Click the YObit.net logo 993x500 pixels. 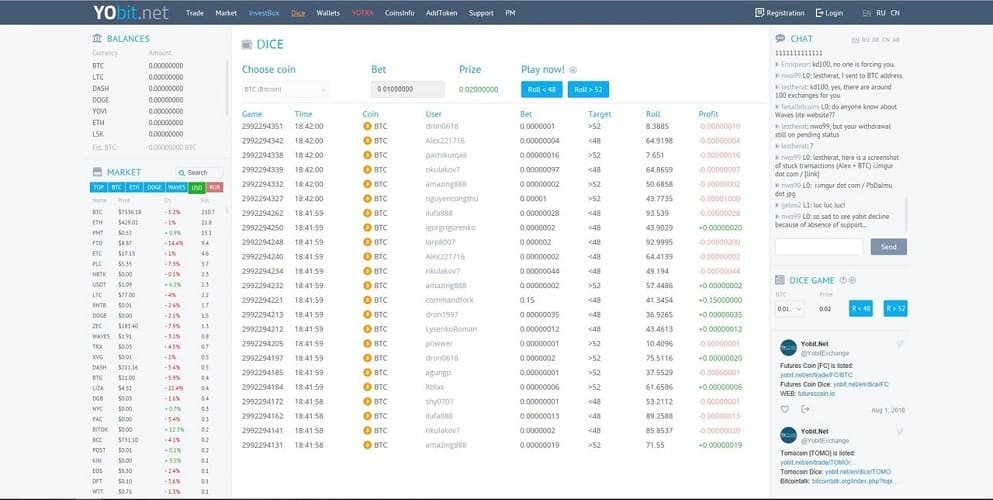[130, 13]
